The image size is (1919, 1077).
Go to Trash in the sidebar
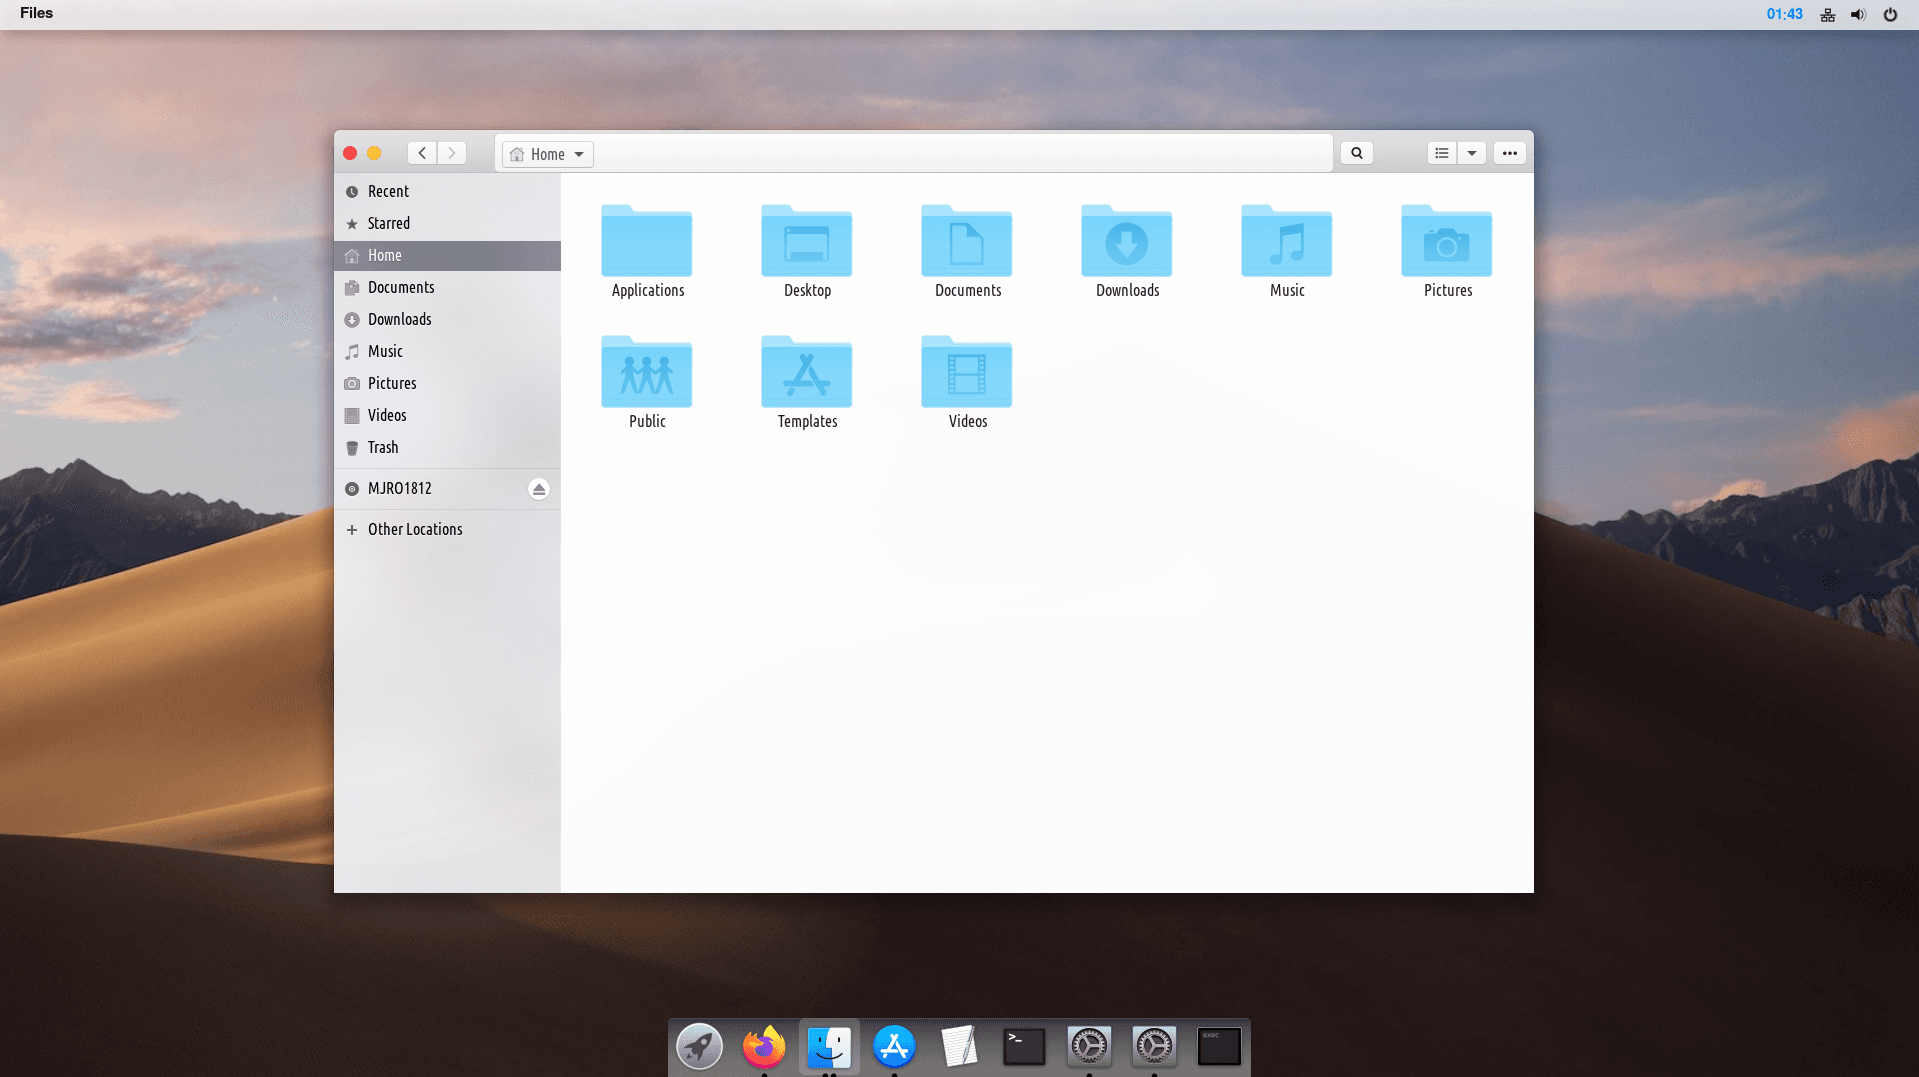[382, 447]
